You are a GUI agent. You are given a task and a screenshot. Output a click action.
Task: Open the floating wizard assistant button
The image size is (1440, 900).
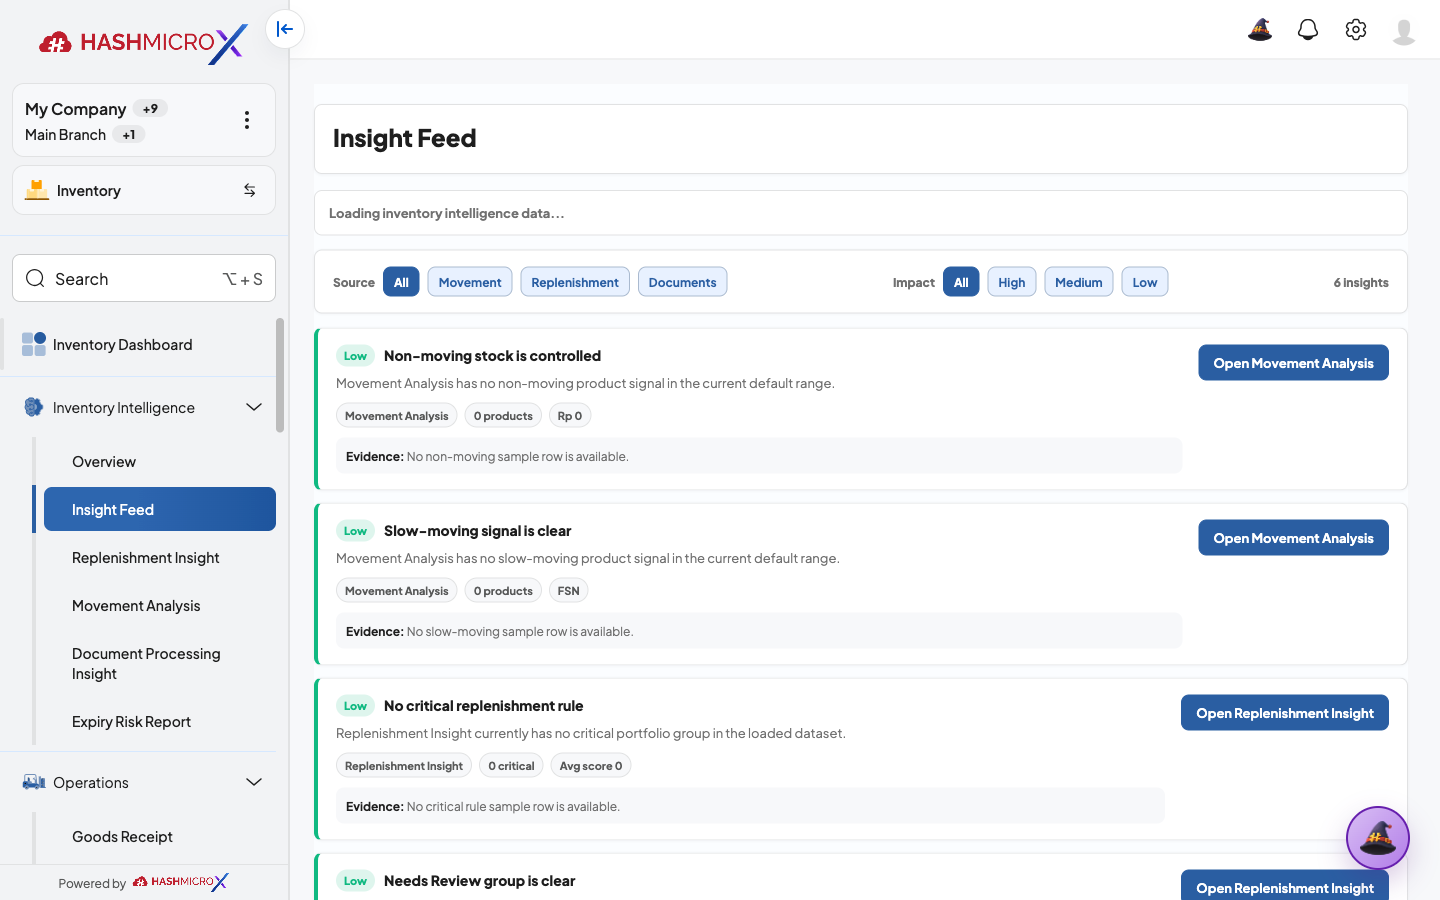(x=1378, y=838)
